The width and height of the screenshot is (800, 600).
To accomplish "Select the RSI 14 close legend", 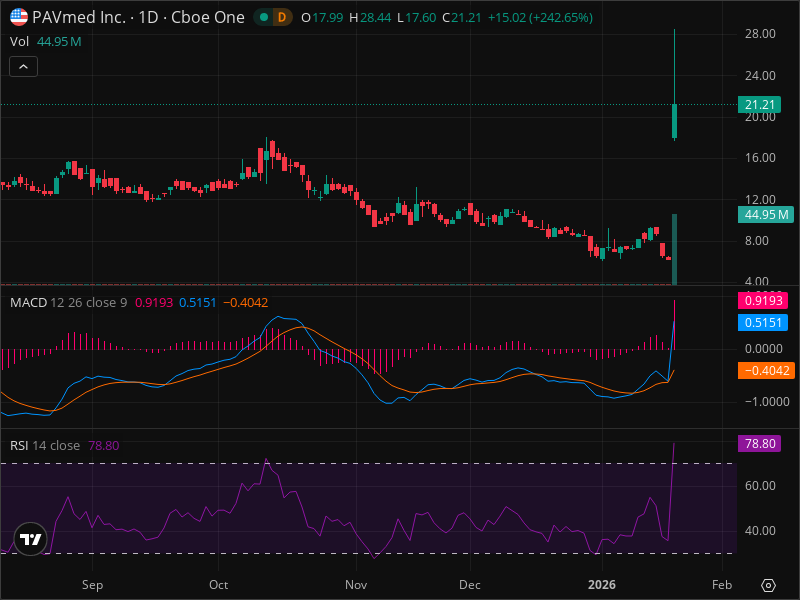I will tap(45, 445).
